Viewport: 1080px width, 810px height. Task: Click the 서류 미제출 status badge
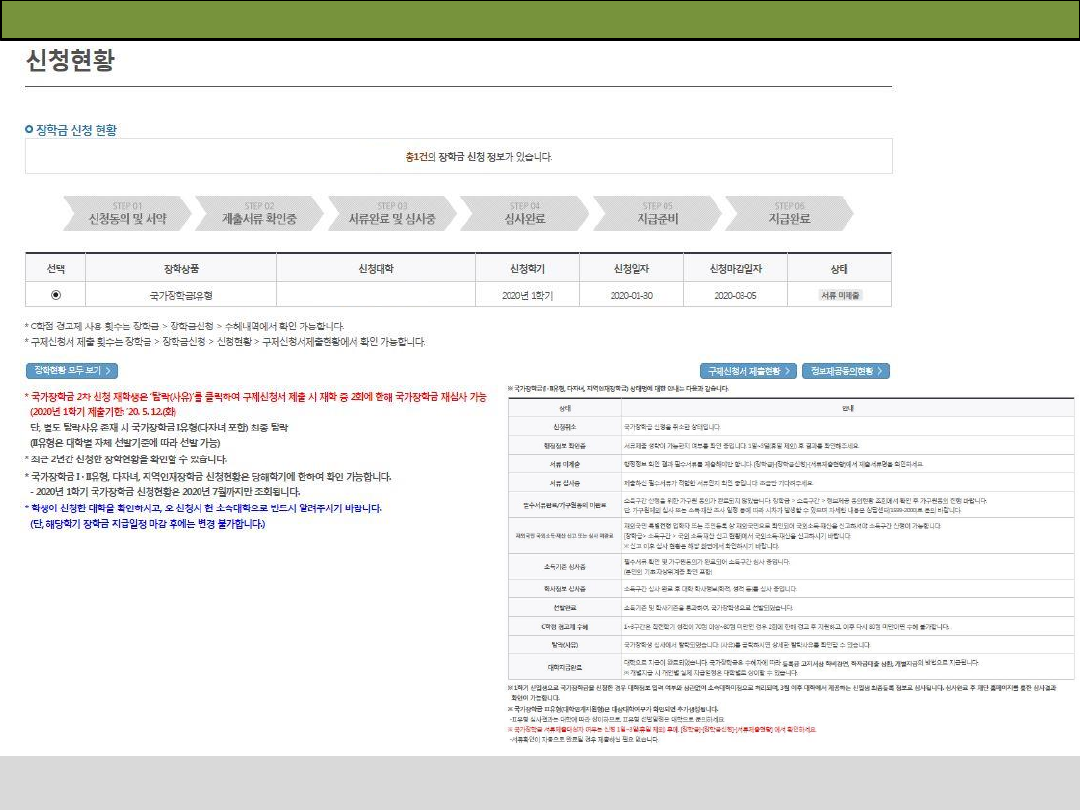click(x=840, y=295)
